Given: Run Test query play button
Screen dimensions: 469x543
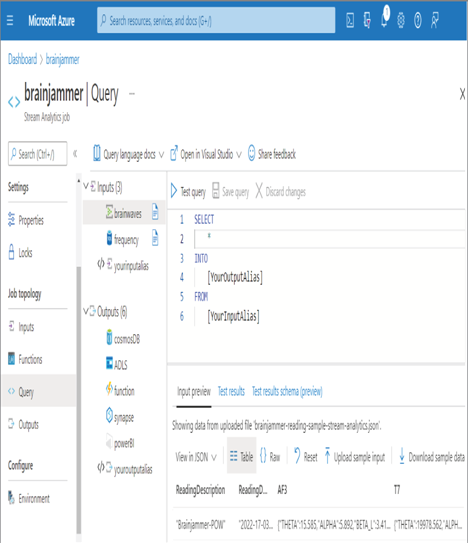Looking at the screenshot, I should pyautogui.click(x=174, y=191).
